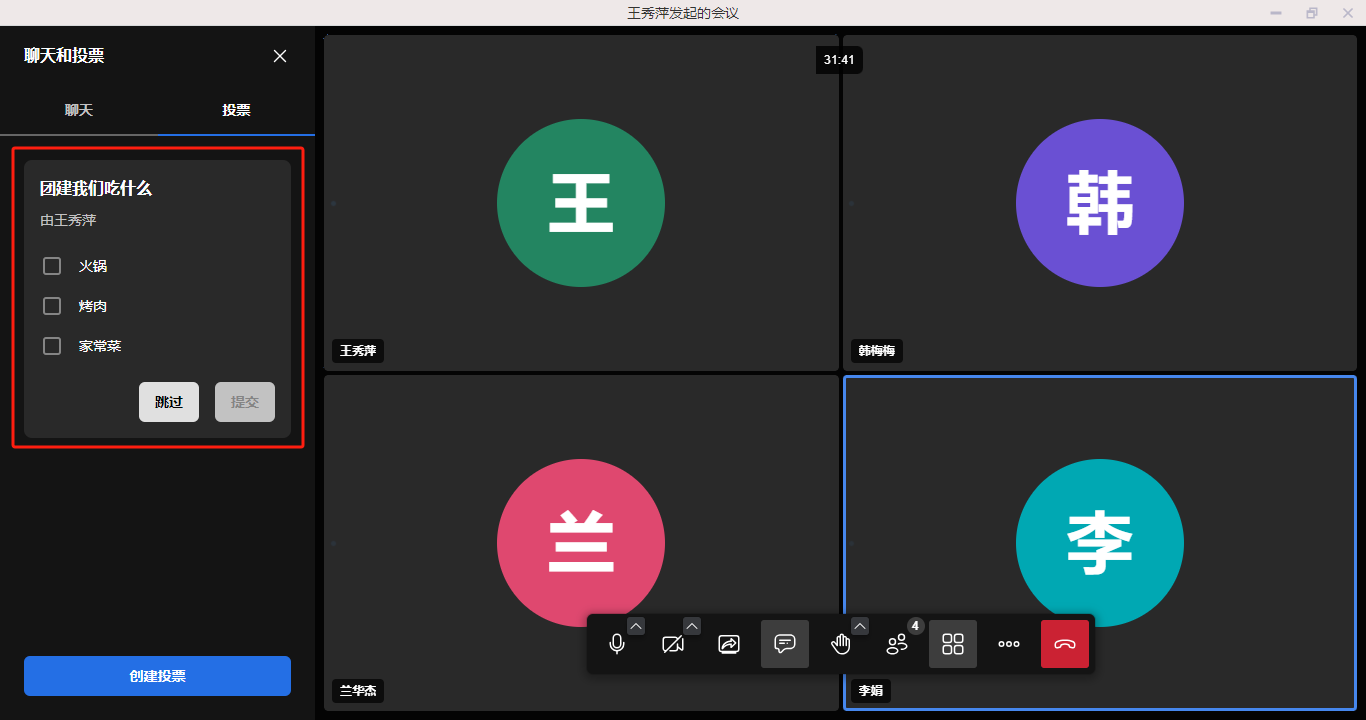
Task: Close the 聊天和投票 panel
Action: tap(280, 56)
